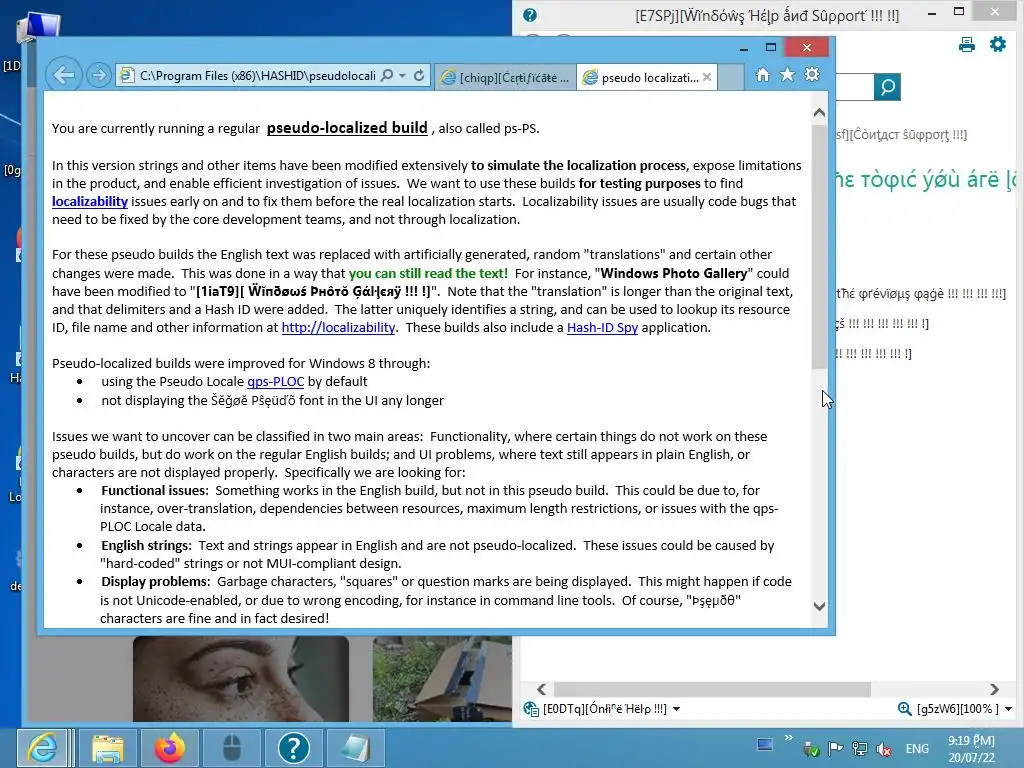1024x768 pixels.
Task: Open the Contact support link in Help
Action: (901, 135)
